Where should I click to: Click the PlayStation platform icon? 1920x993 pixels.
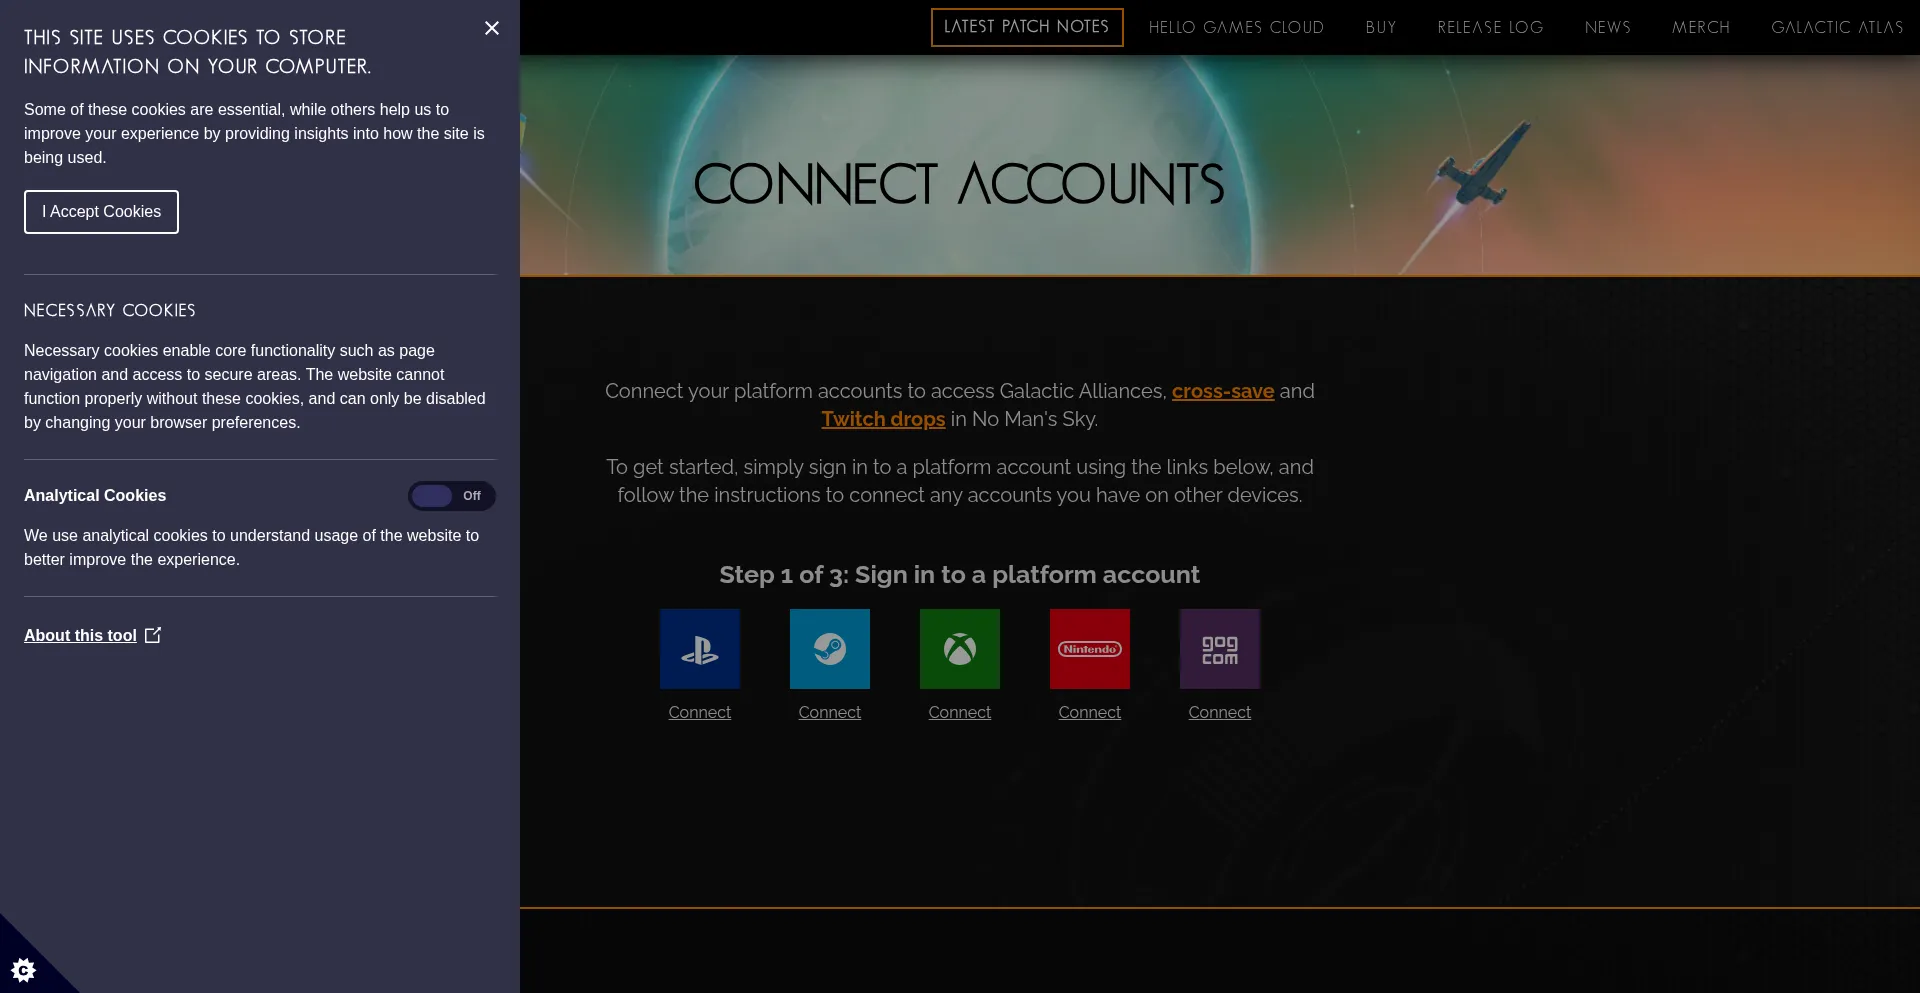tap(700, 649)
